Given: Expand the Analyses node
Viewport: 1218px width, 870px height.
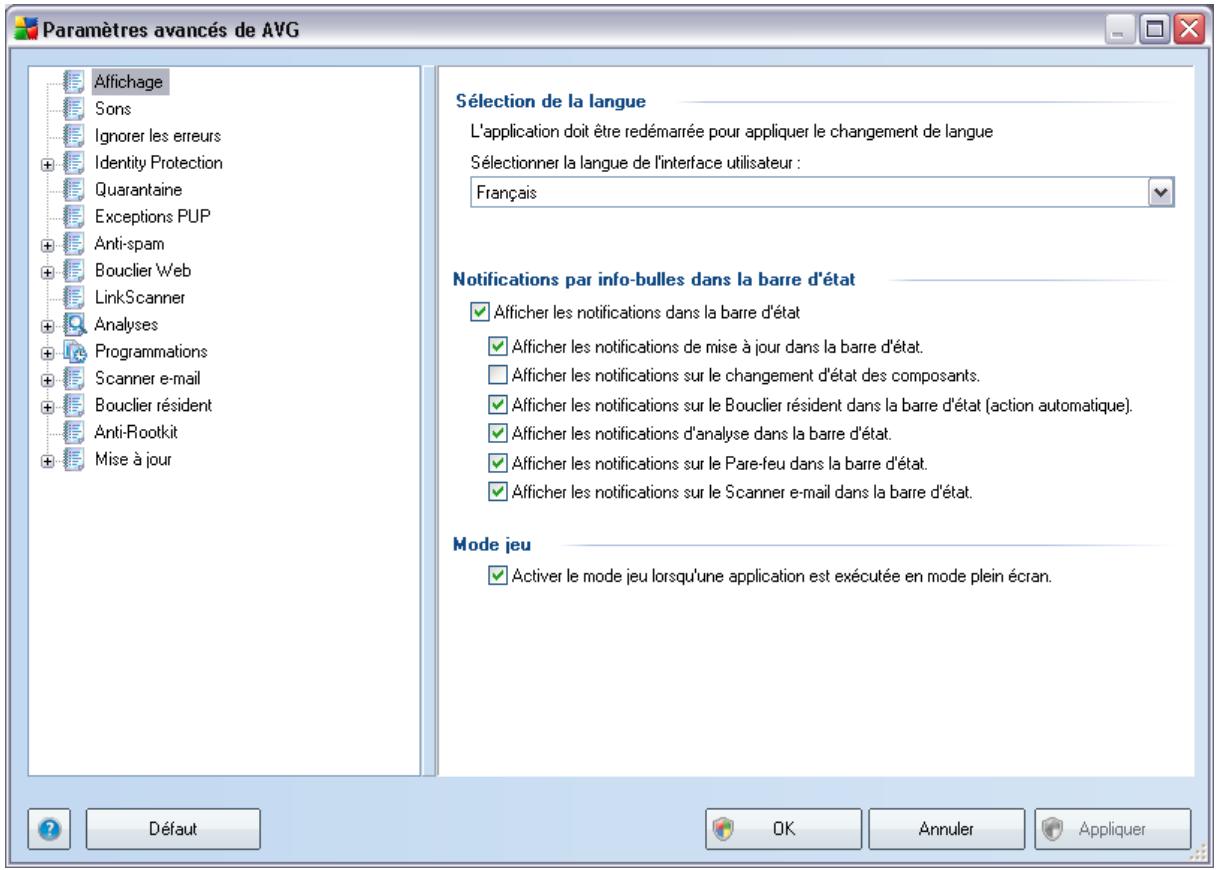Looking at the screenshot, I should pos(48,325).
